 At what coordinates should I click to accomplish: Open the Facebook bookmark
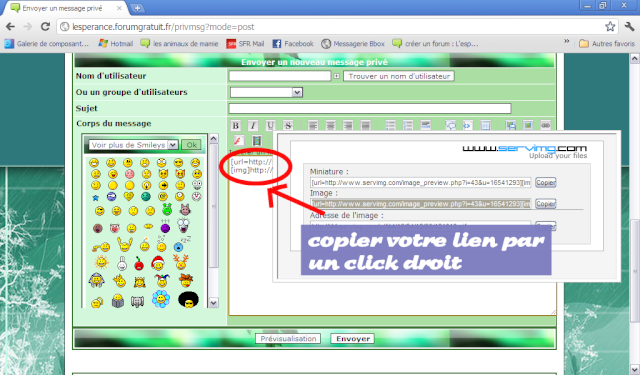click(293, 43)
